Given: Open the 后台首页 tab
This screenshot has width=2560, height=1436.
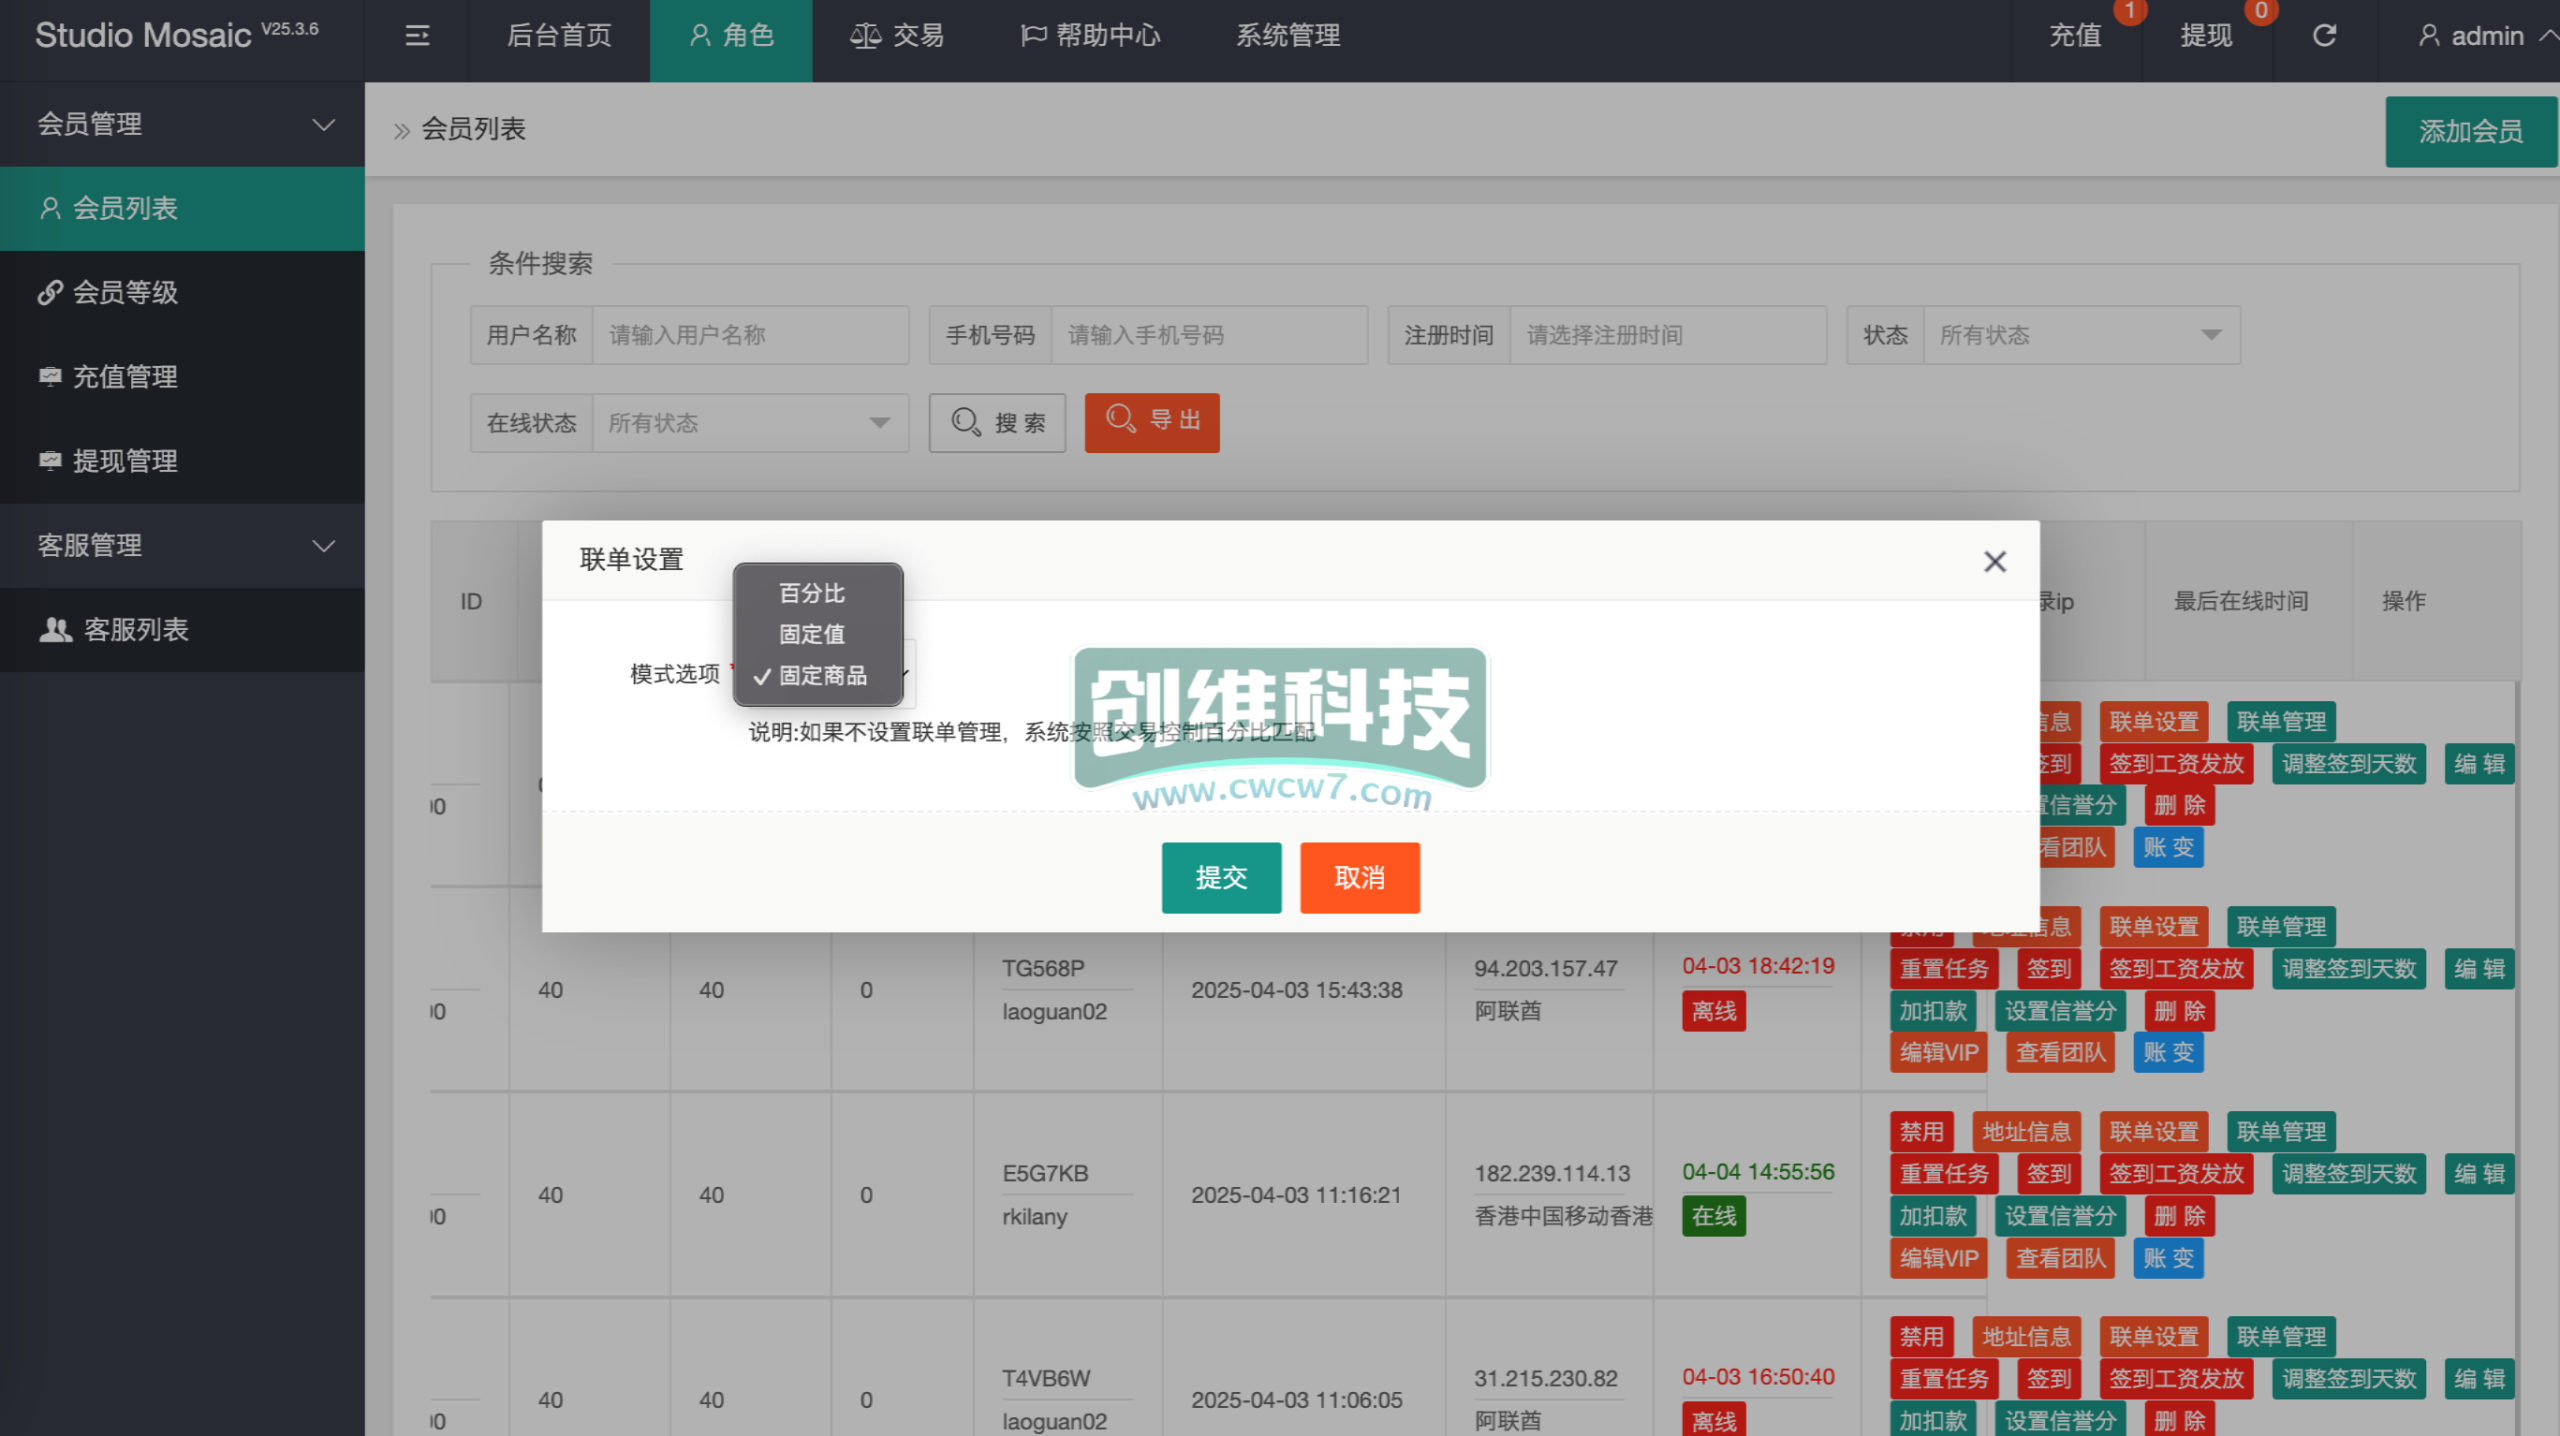Looking at the screenshot, I should (x=559, y=36).
